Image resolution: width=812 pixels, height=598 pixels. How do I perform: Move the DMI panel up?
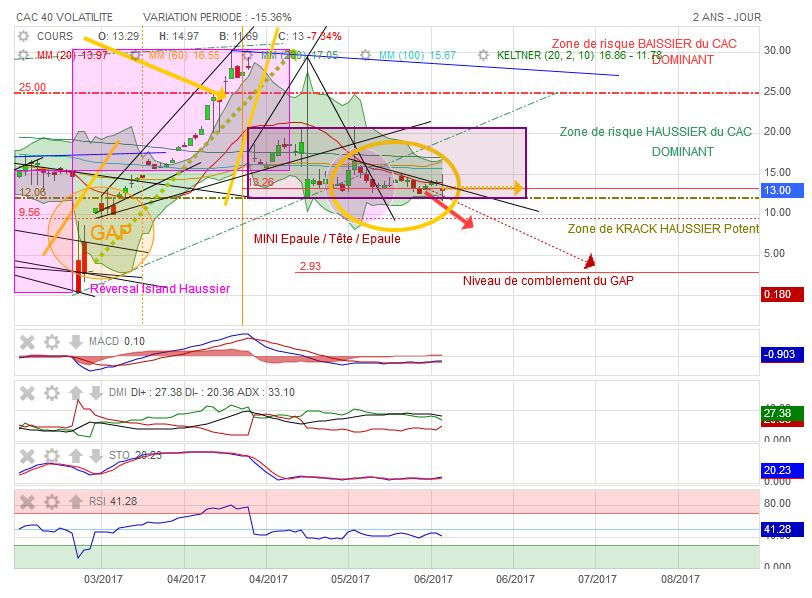click(x=76, y=393)
